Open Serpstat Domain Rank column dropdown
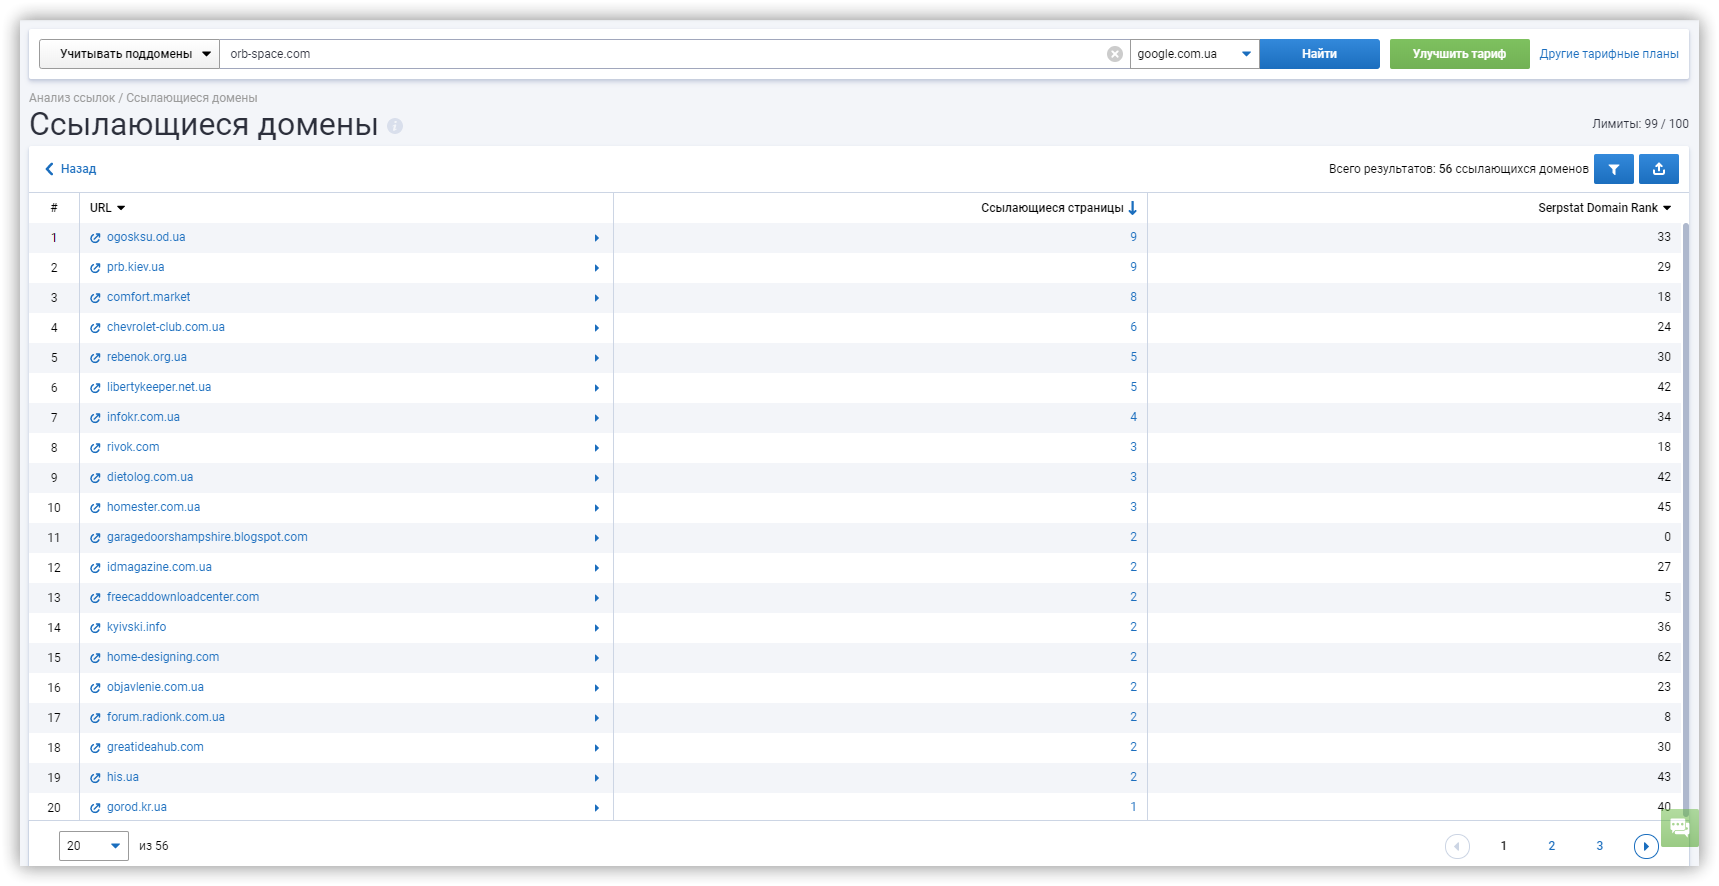 [1667, 208]
